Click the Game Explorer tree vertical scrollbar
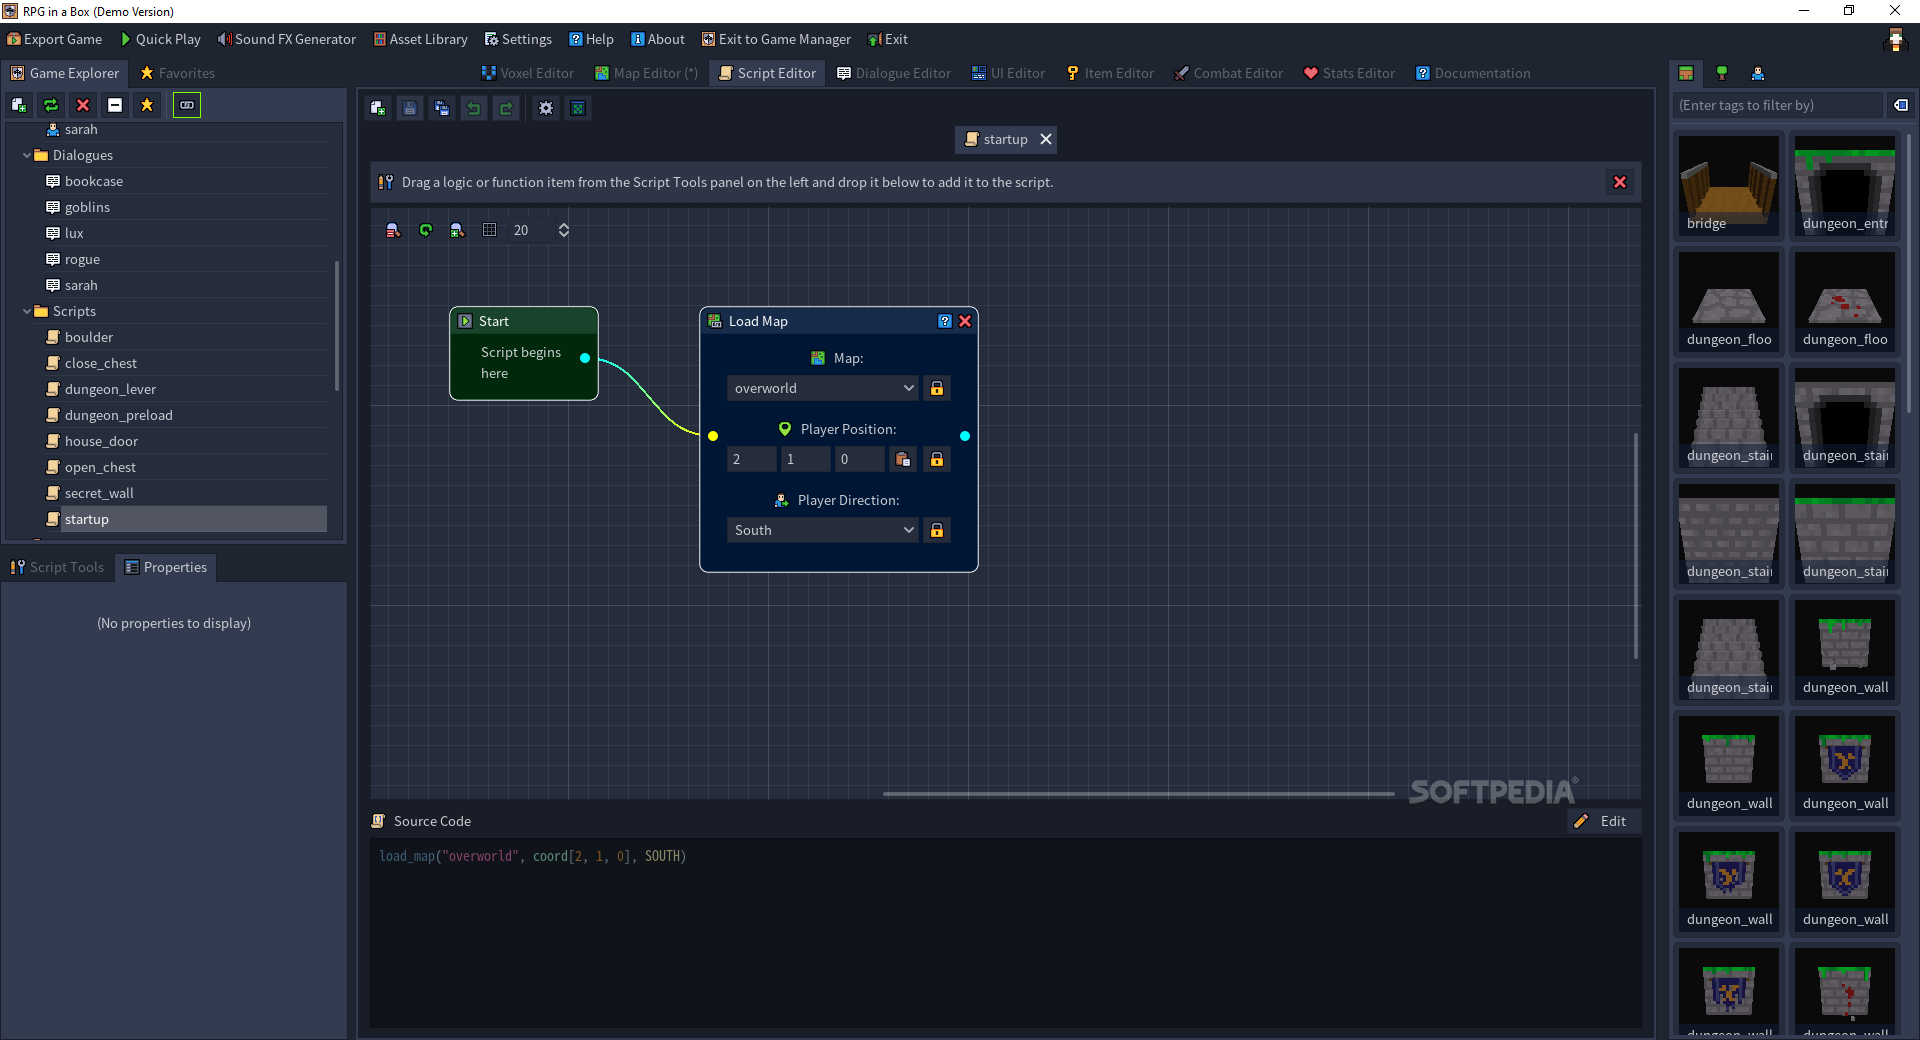 pos(336,326)
